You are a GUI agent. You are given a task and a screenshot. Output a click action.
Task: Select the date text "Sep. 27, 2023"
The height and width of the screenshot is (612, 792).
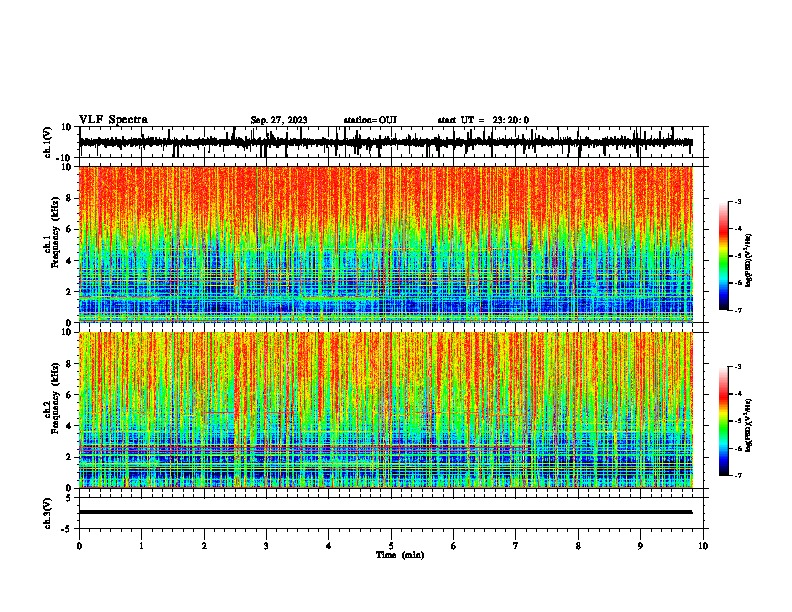pos(279,120)
